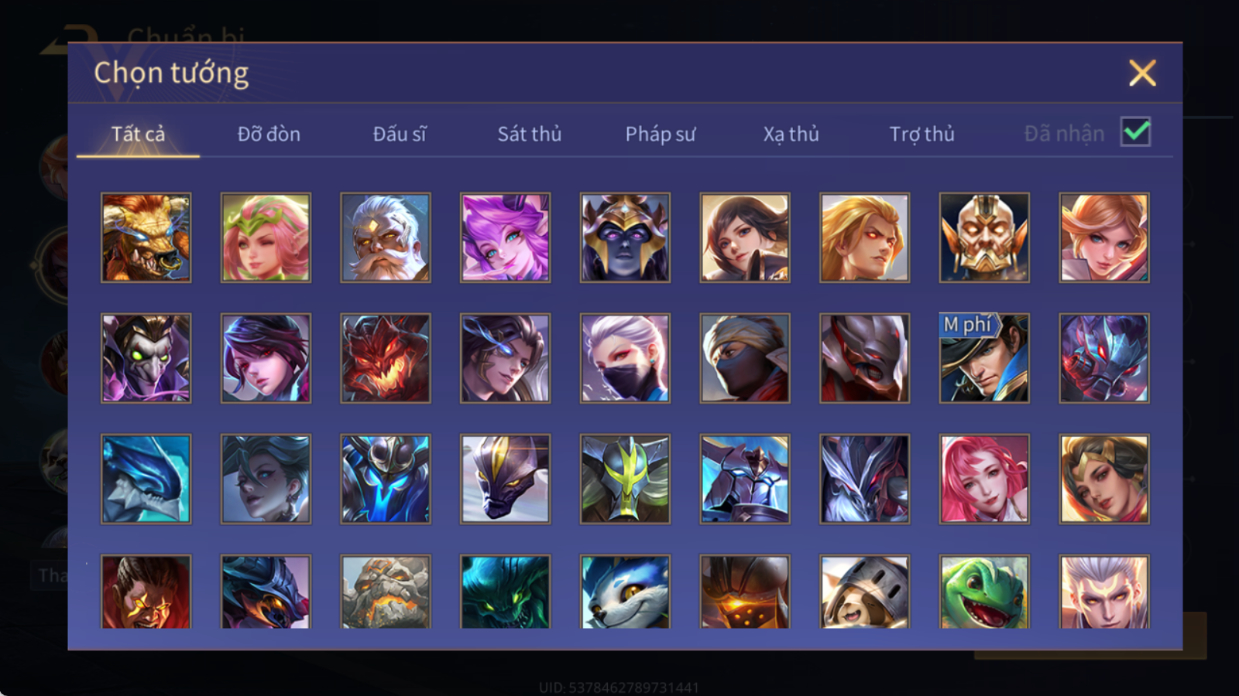Select the Tất cả tab
1239x696 pixels.
(138, 134)
